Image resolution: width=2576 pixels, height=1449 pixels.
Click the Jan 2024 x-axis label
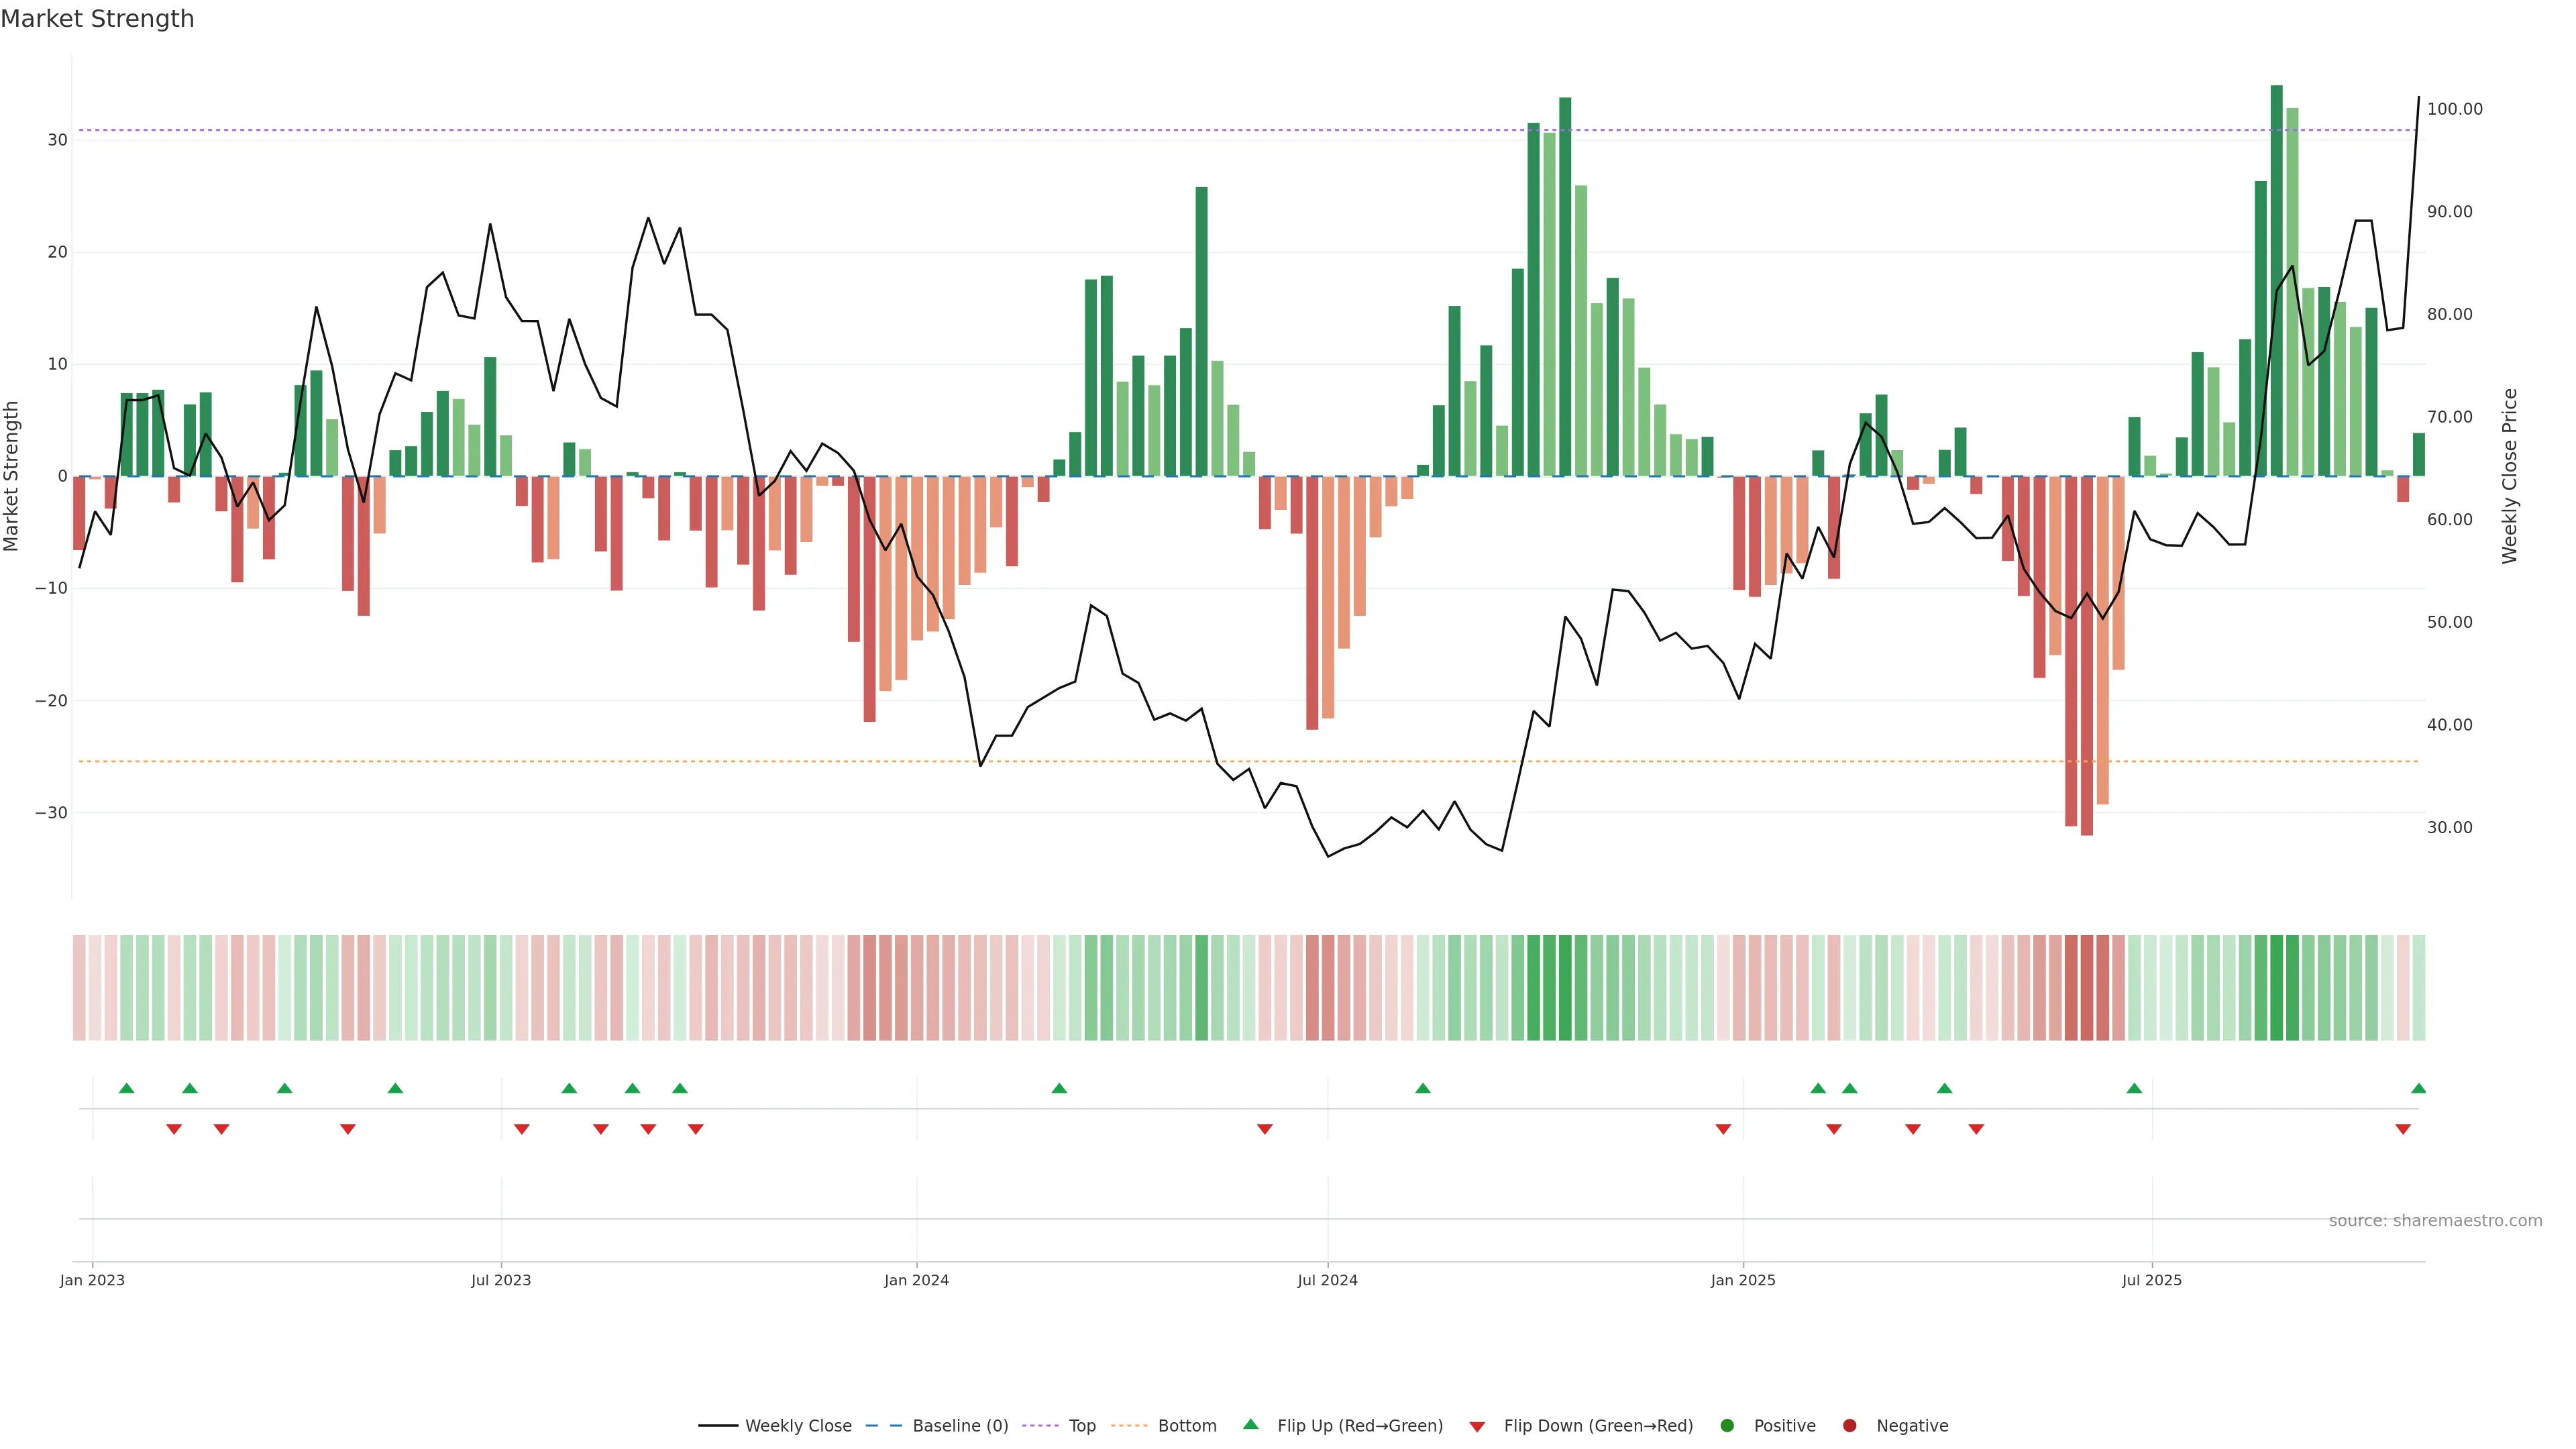[916, 1280]
